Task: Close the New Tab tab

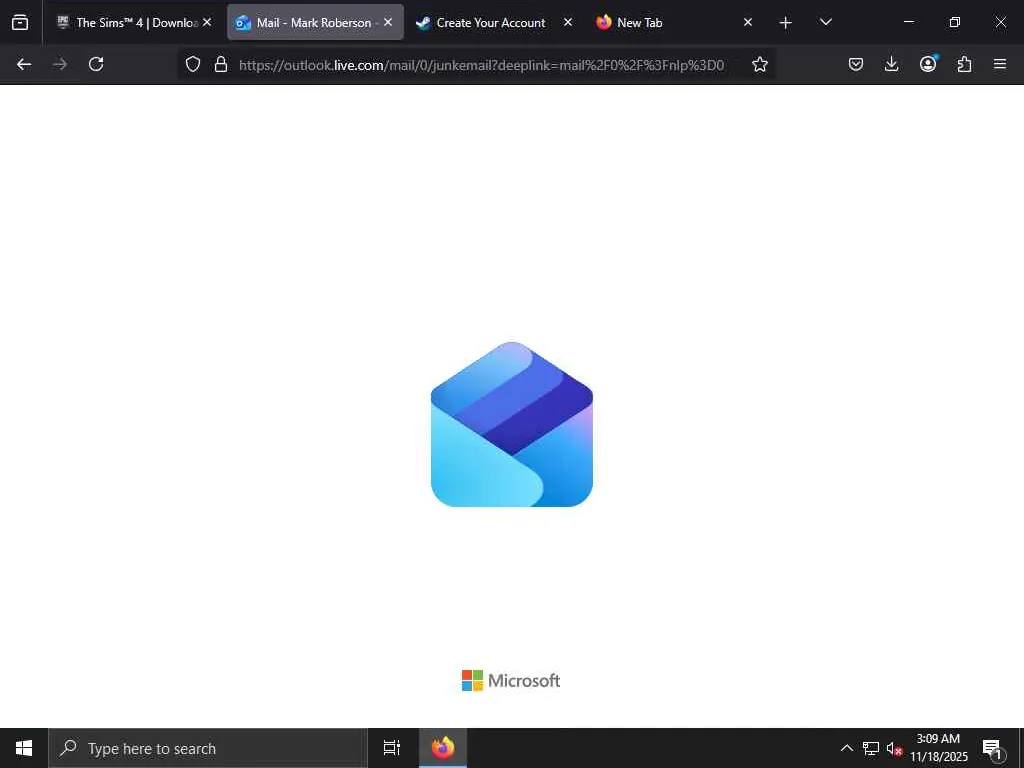Action: click(x=748, y=22)
